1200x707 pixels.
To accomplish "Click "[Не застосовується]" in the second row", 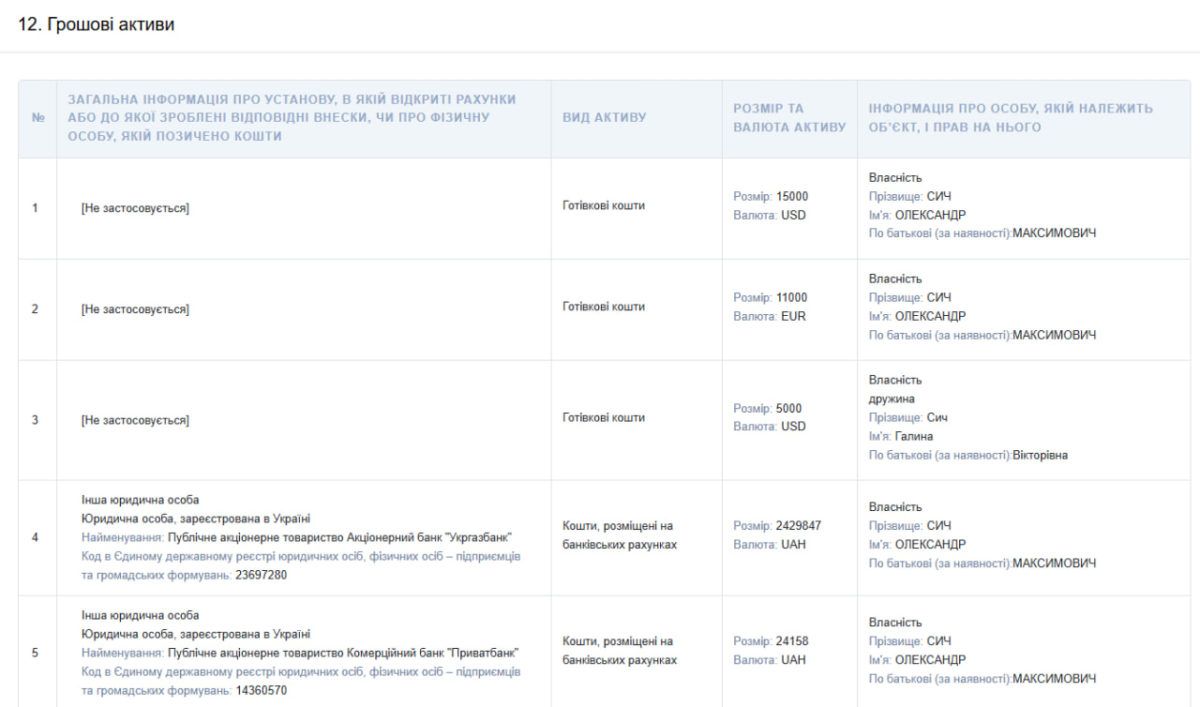I will (x=135, y=309).
